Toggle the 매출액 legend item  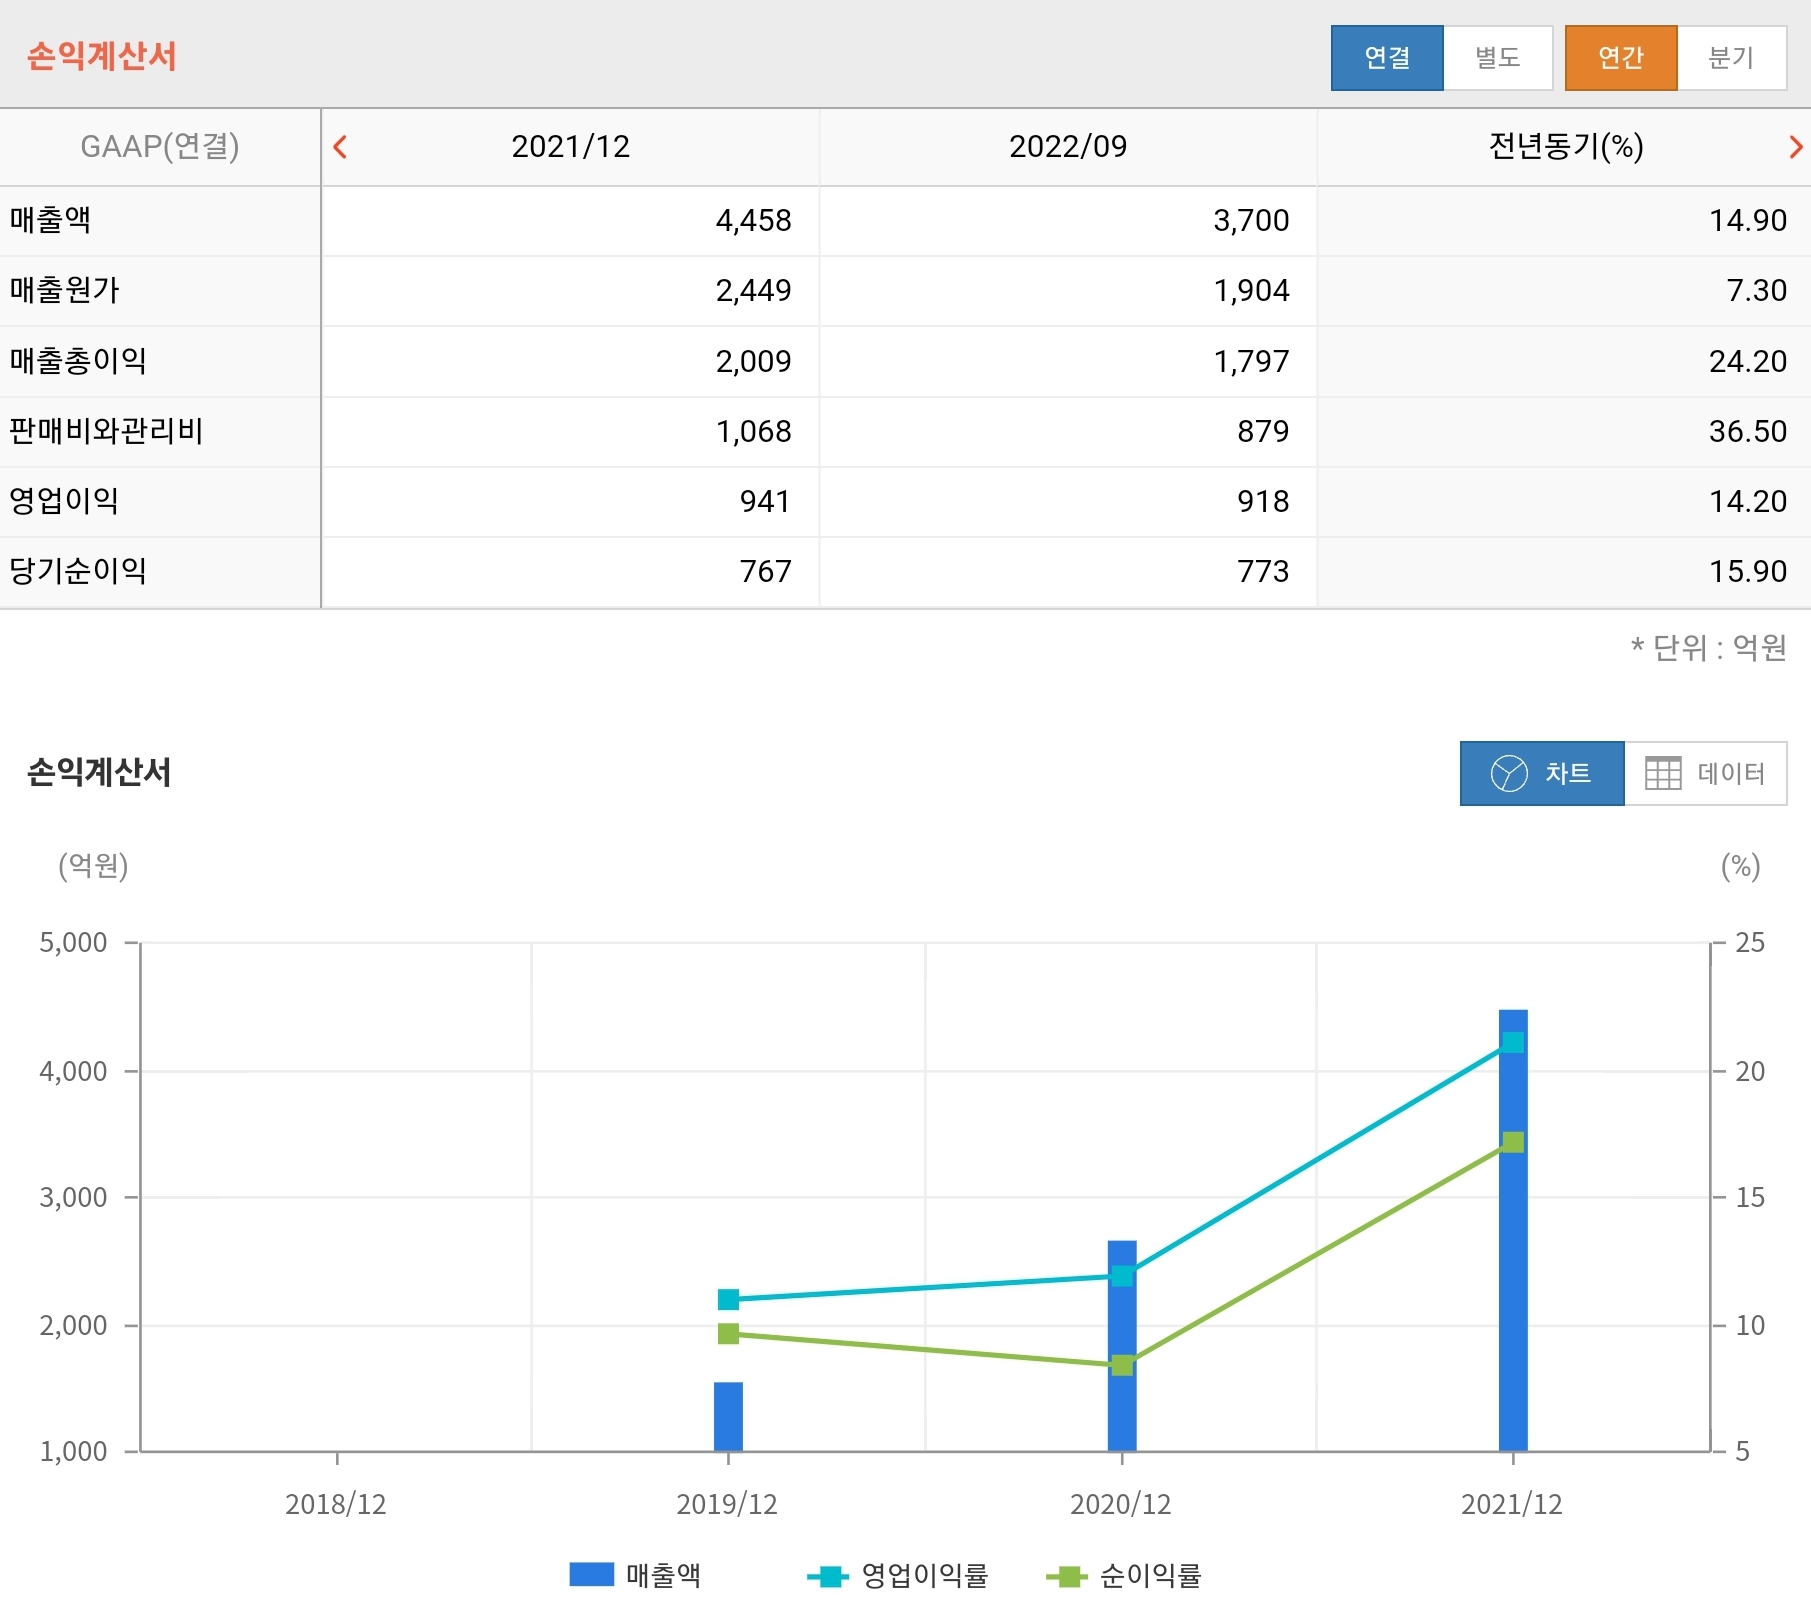pos(635,1575)
